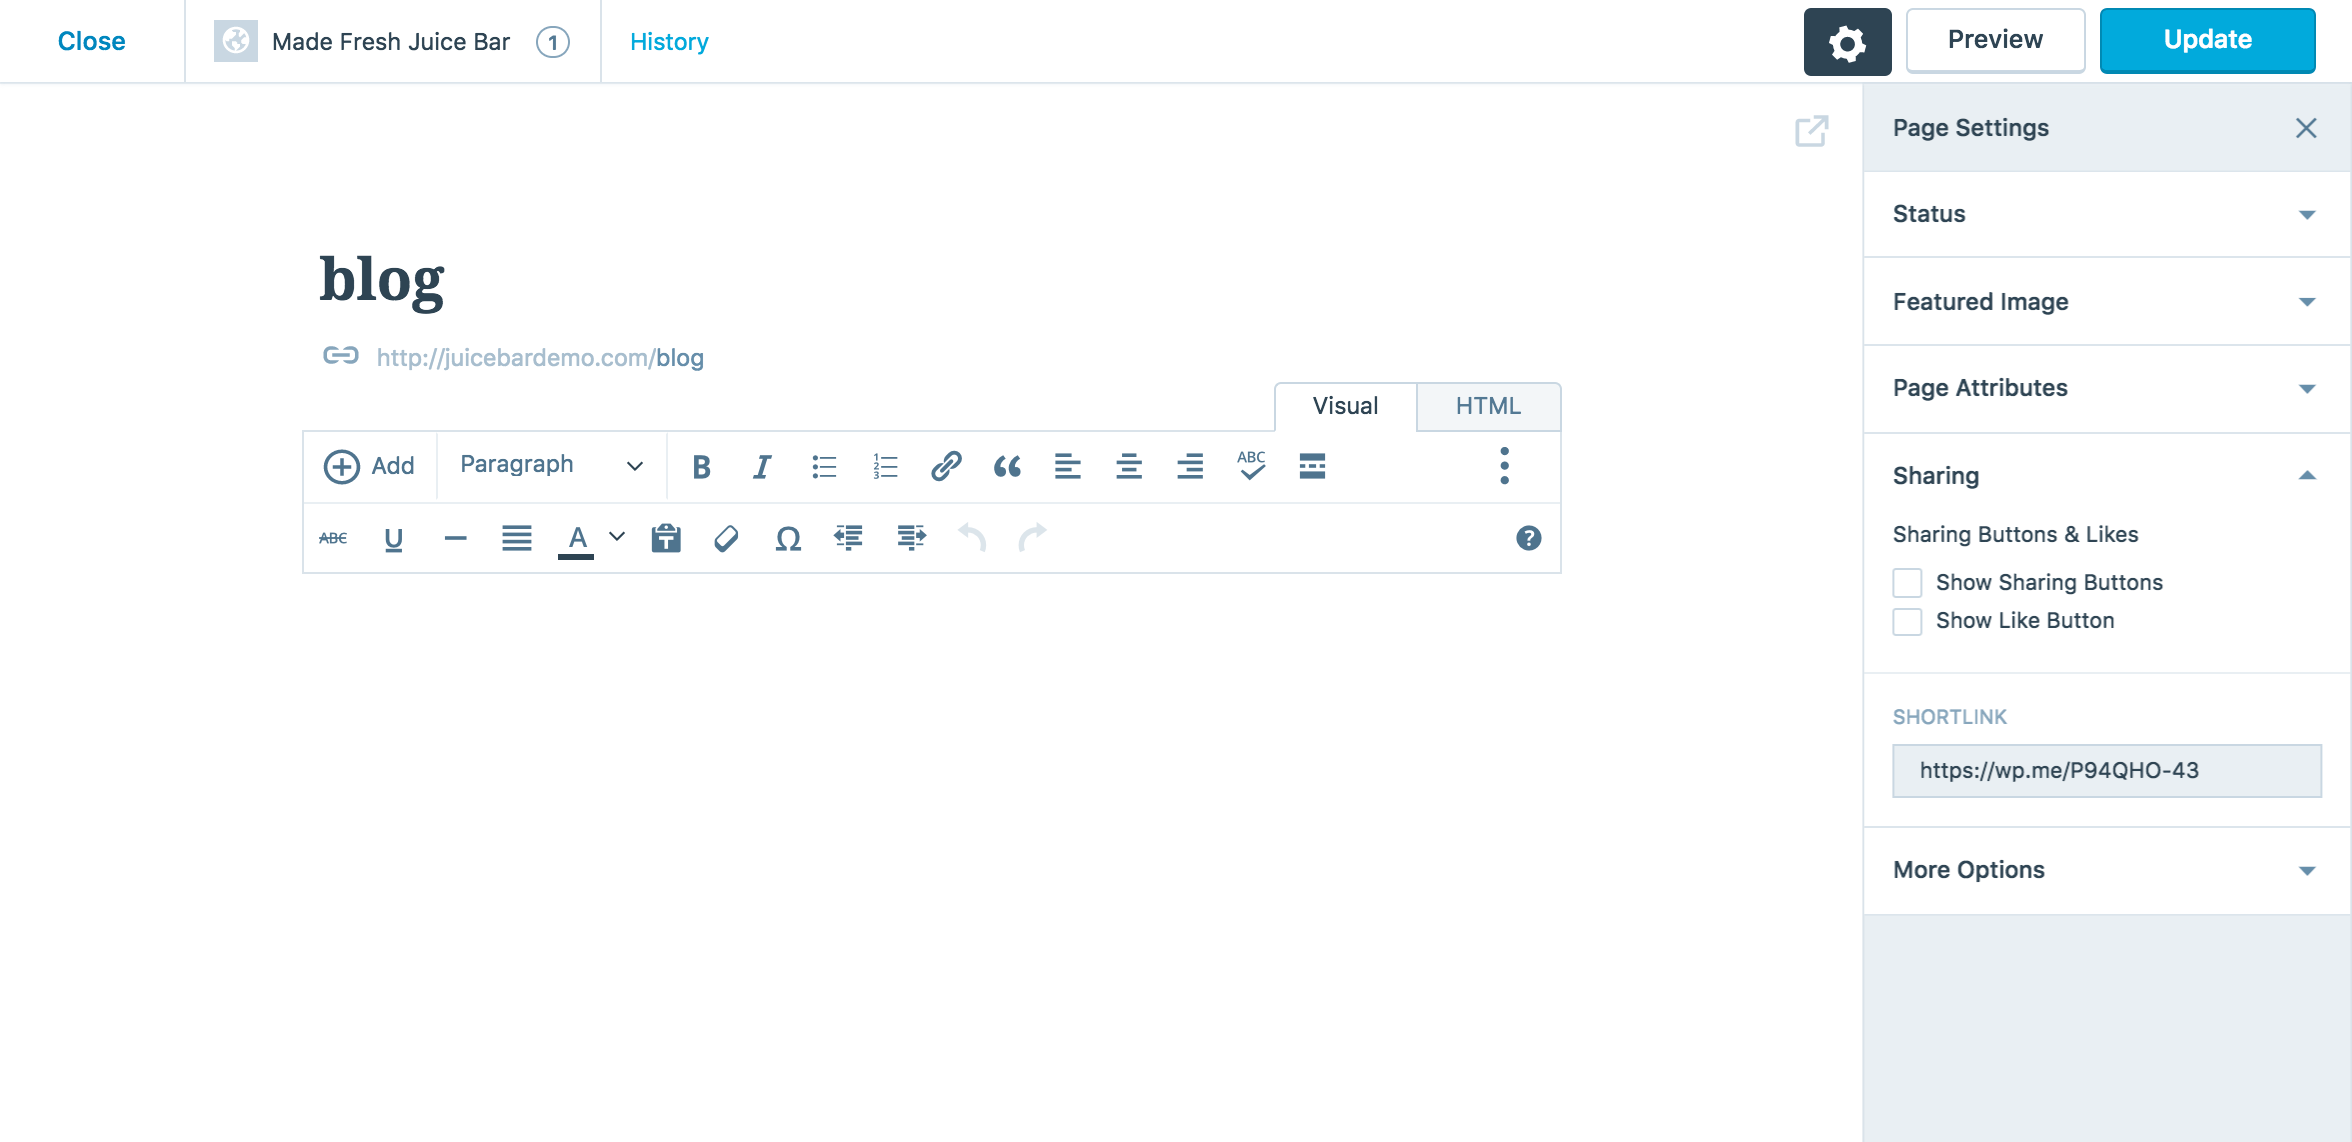Switch to the Visual tab
The height and width of the screenshot is (1142, 2352).
1345,406
